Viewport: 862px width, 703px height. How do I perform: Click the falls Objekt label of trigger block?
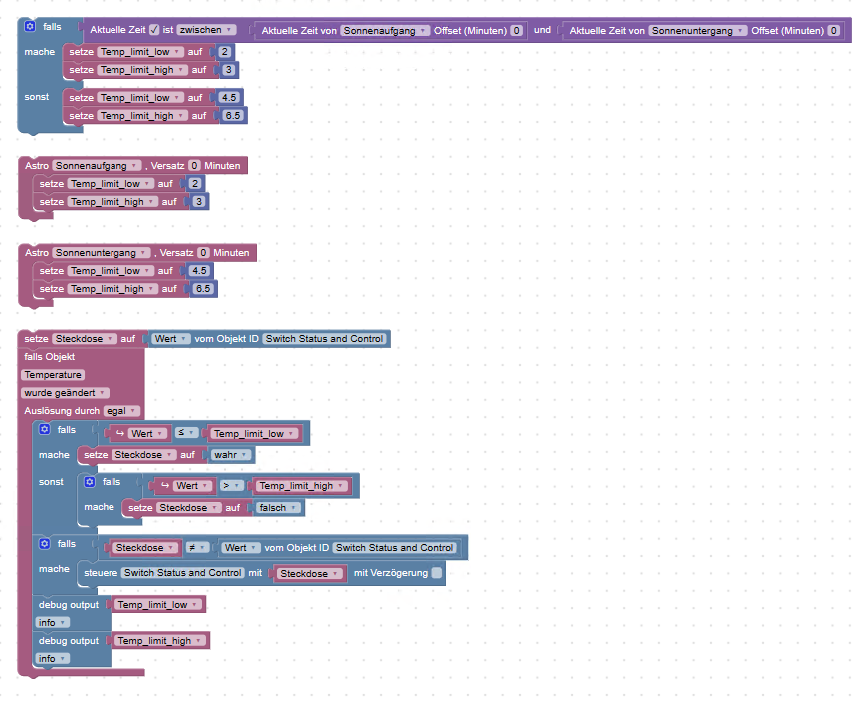(49, 356)
